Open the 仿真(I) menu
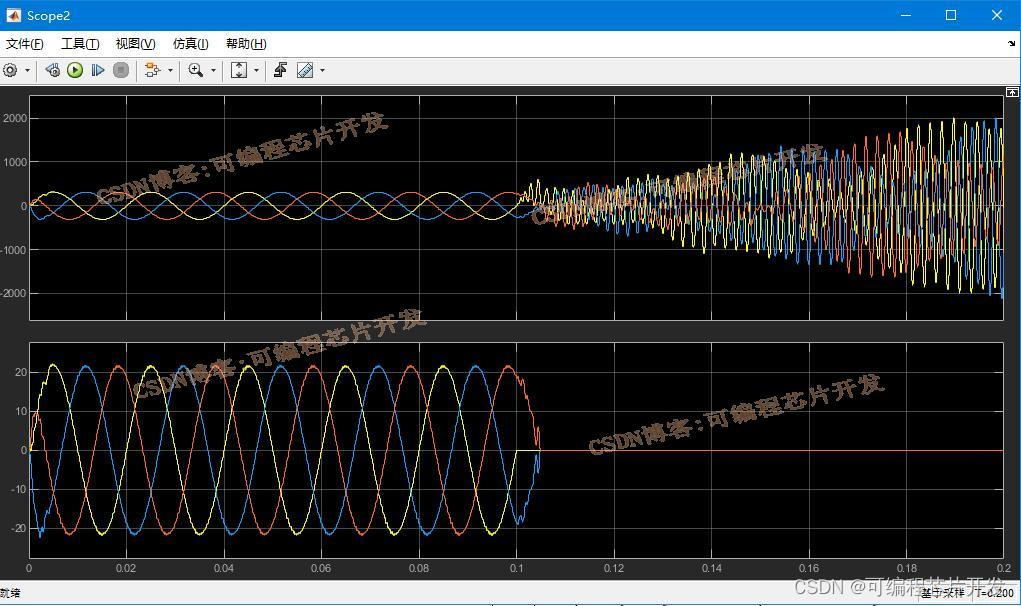 click(190, 44)
